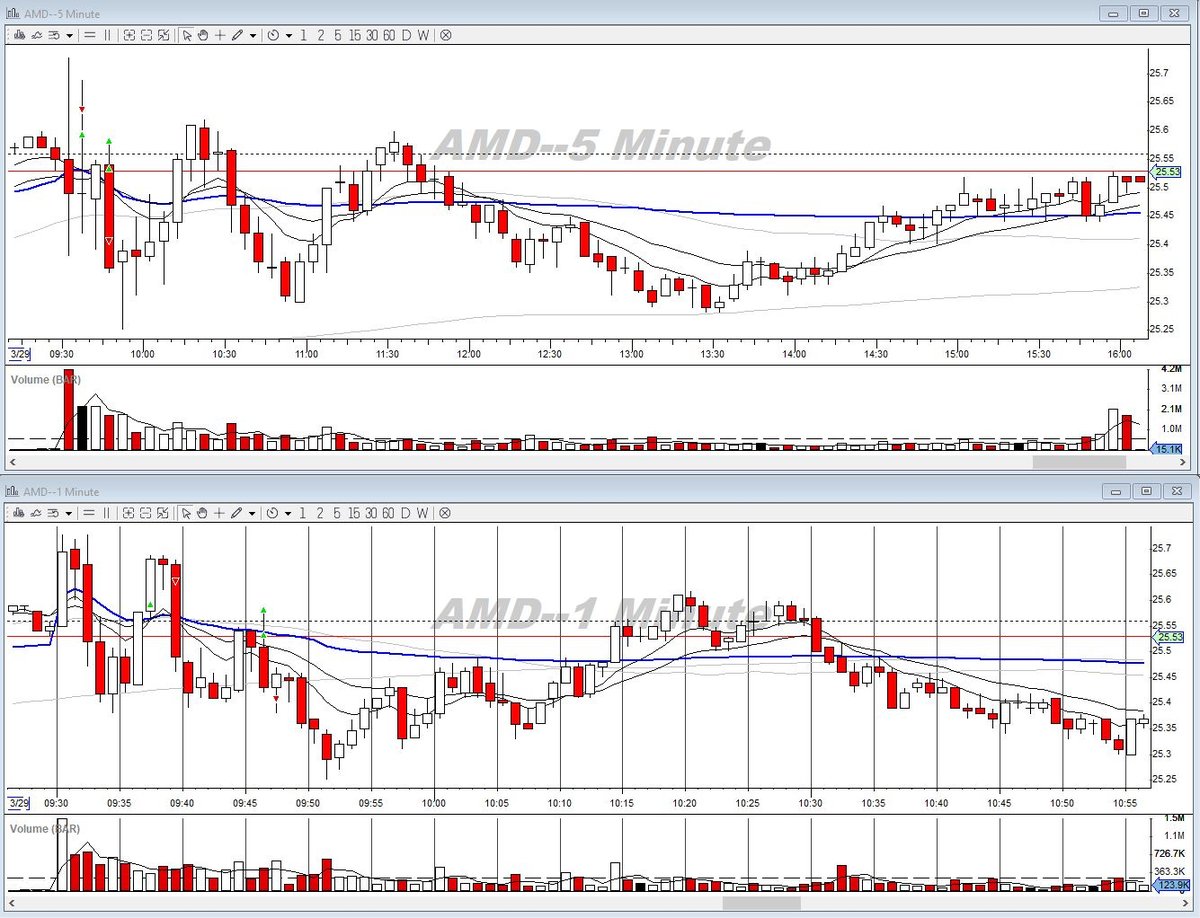Click Volume (BAR) label in 1 Minute window
The image size is (1200, 918).
tap(45, 829)
